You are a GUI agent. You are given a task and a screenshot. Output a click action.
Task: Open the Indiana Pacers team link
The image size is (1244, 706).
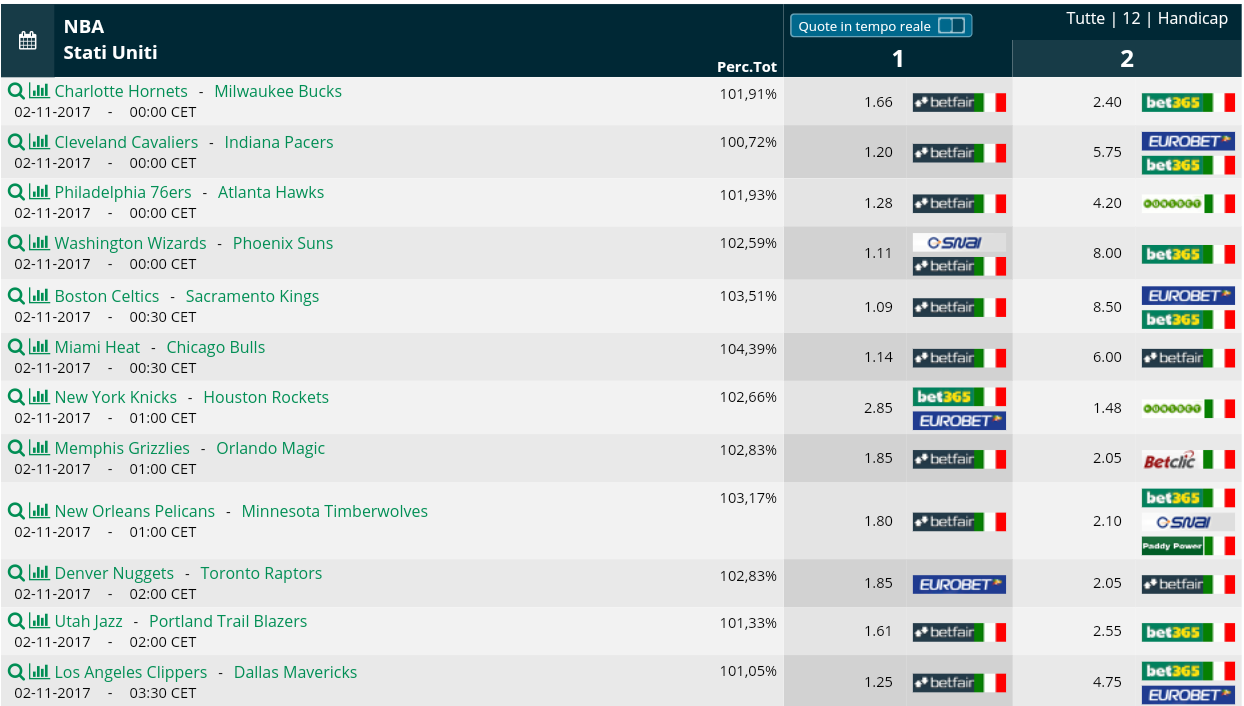(279, 142)
